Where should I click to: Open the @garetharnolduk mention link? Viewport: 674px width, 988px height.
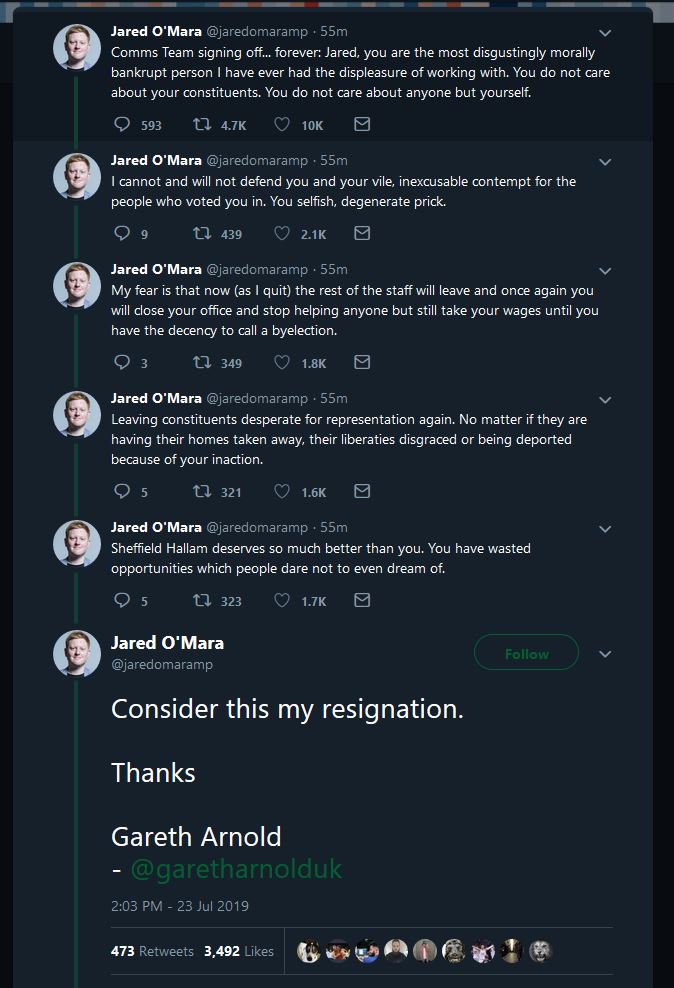tap(236, 869)
